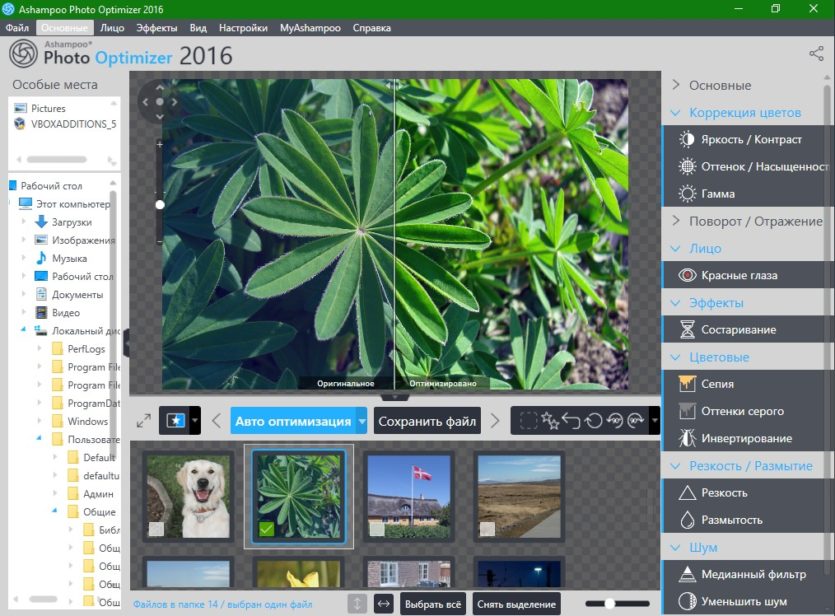Expand the Загрузки tree node
The image size is (835, 616).
24,221
